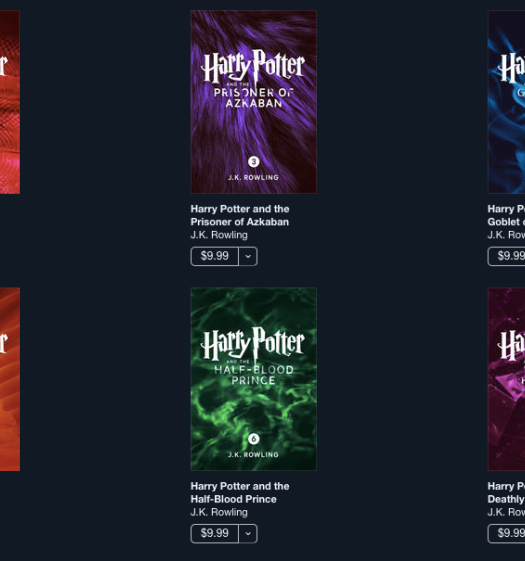525x561 pixels.
Task: Open the Prisoner of Azkaban book cover
Action: 253,102
